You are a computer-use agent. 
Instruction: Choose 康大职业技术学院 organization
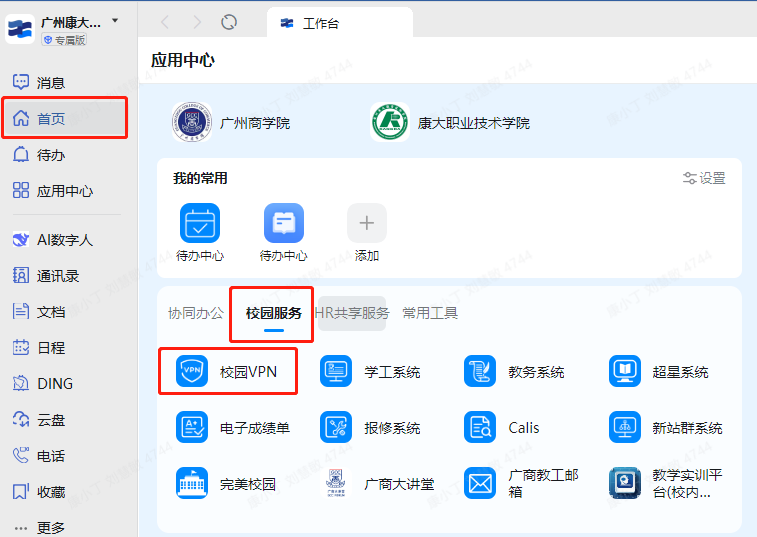[450, 123]
